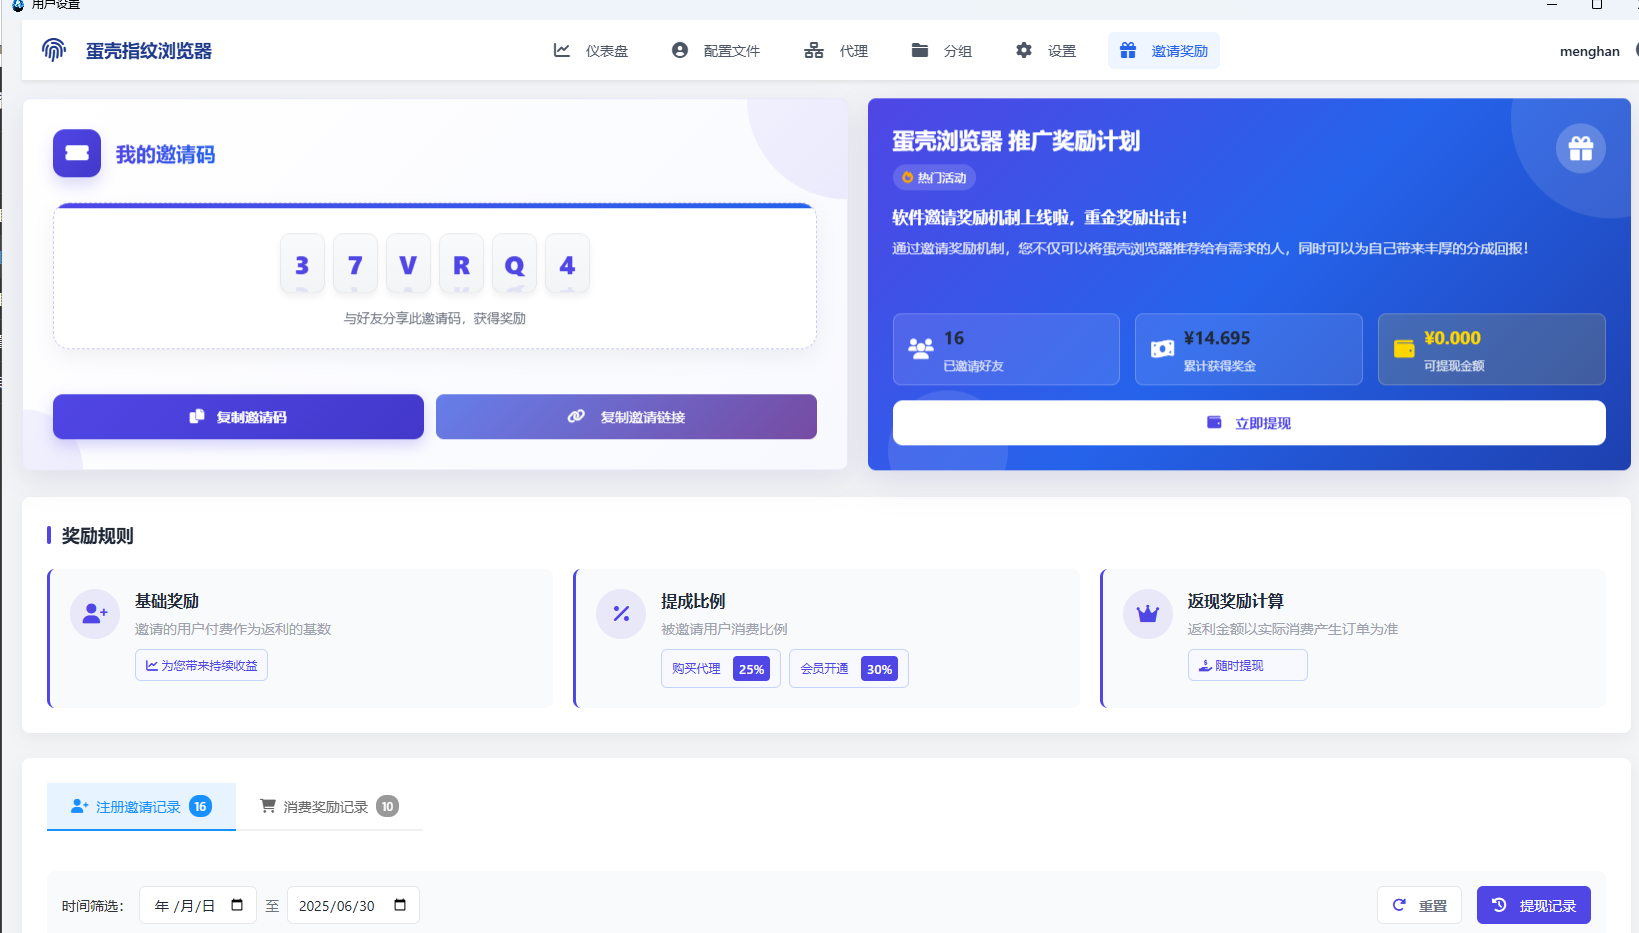Click the invite code ticket icon
The width and height of the screenshot is (1639, 933).
77,153
